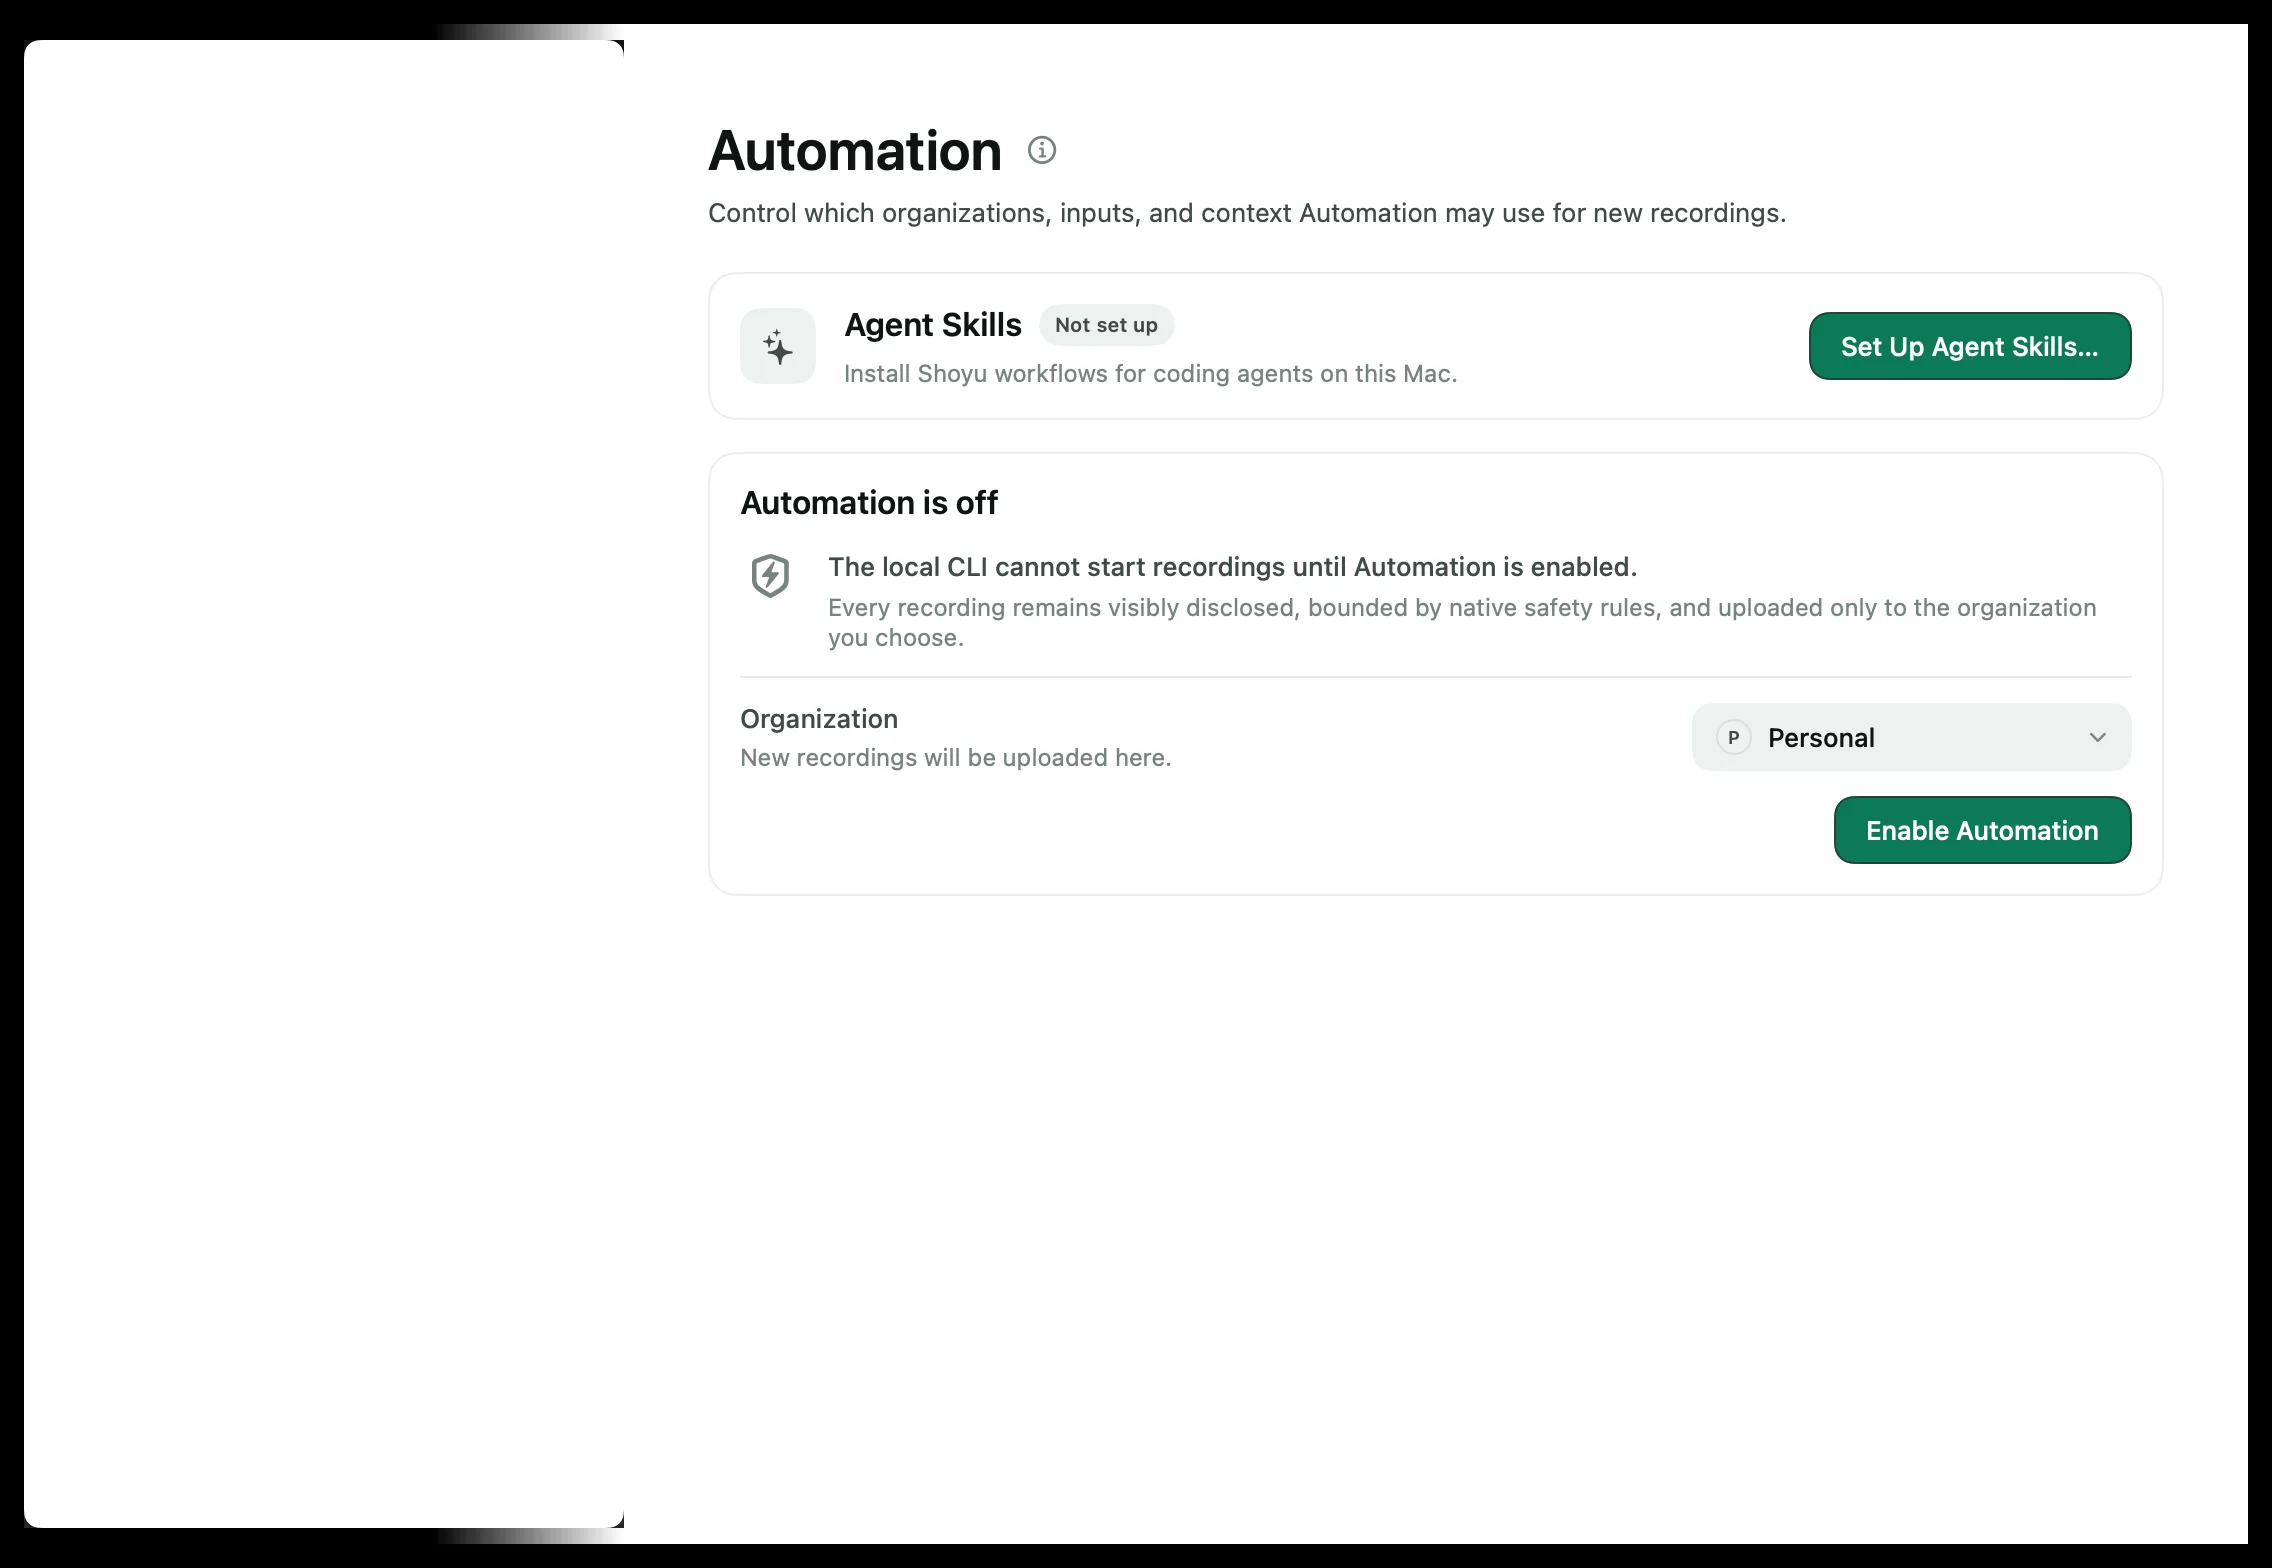Click 'Automation is off' heading
The image size is (2272, 1568).
tap(869, 502)
